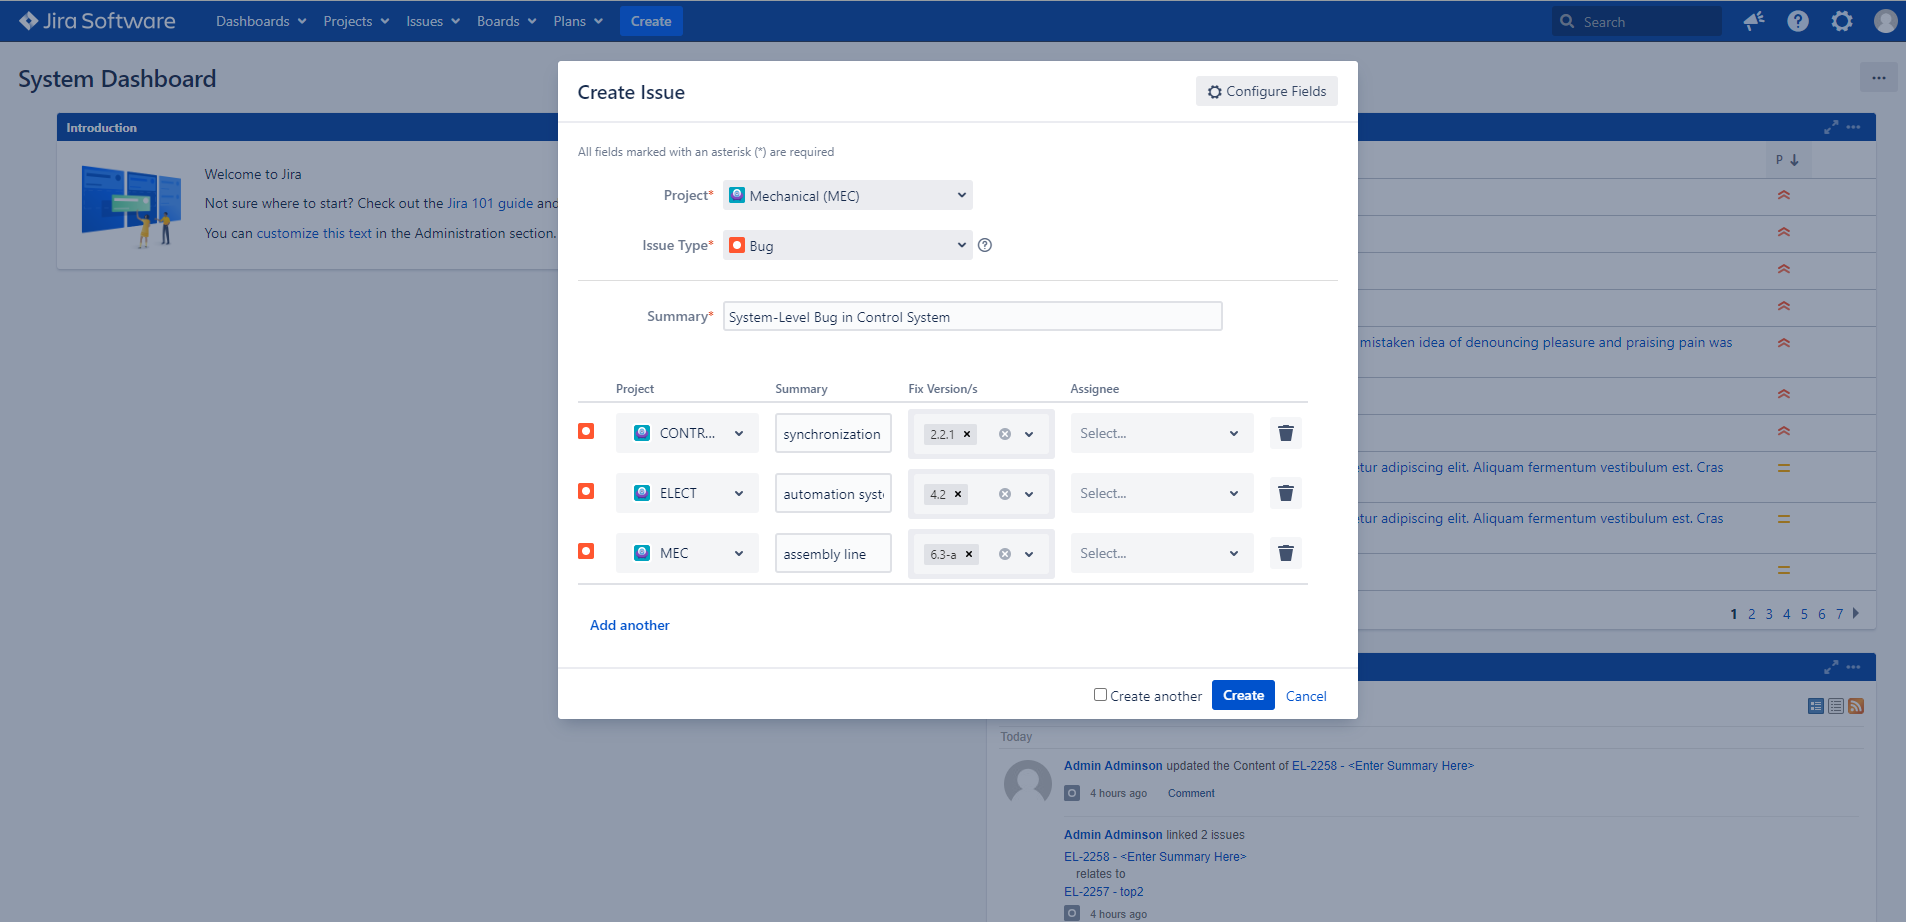Delete the synchronization row with trash icon
Image resolution: width=1906 pixels, height=922 pixels.
coord(1286,433)
